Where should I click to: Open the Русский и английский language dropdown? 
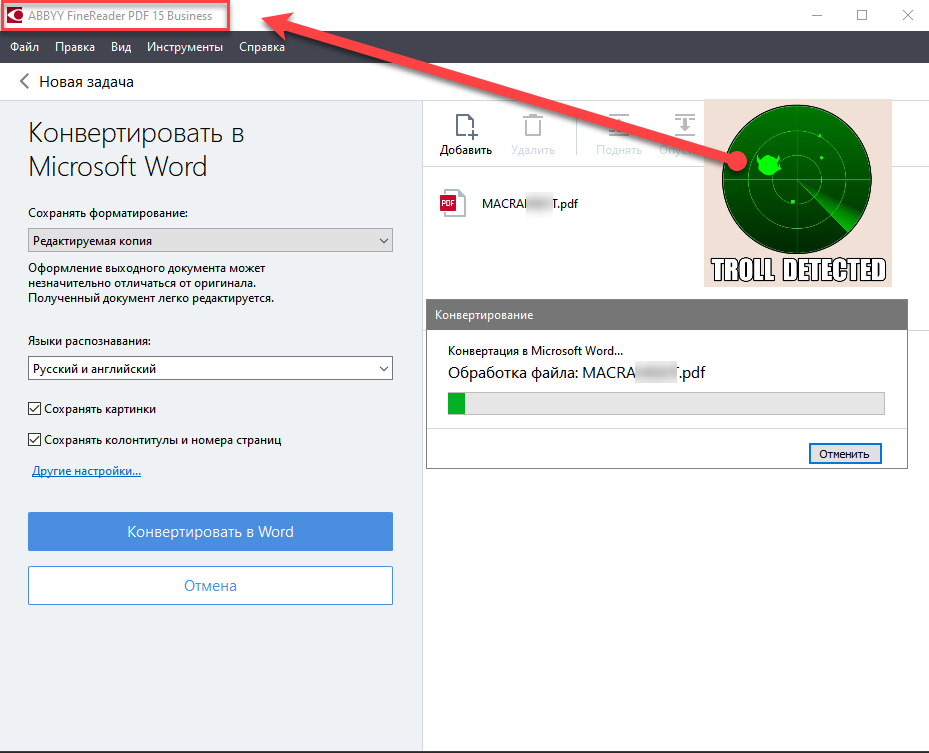tap(210, 369)
